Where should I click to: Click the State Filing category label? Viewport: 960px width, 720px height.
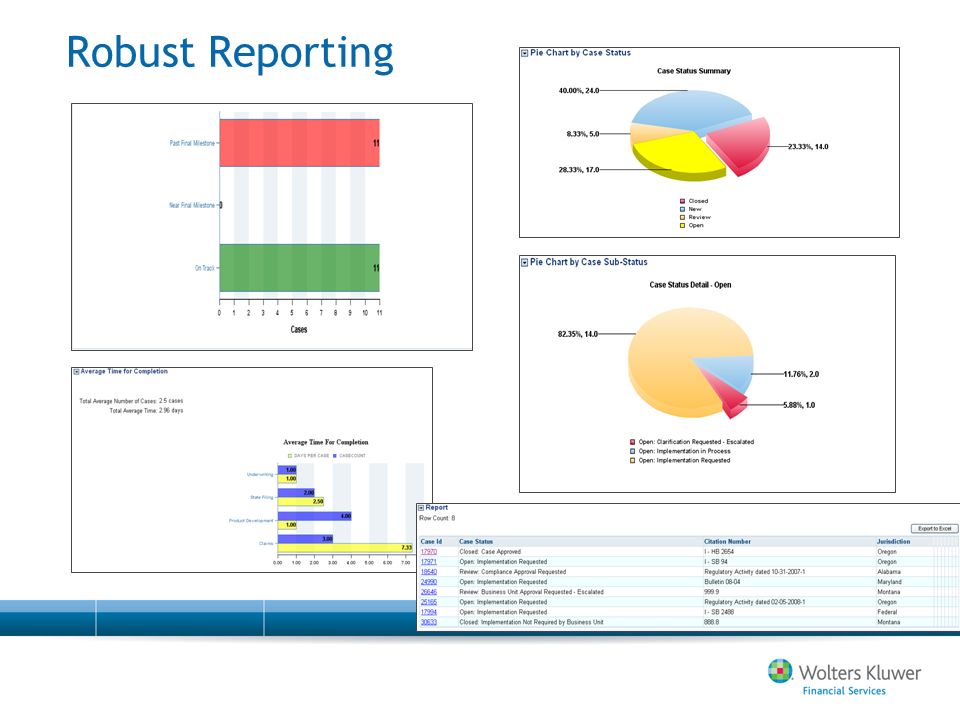(261, 497)
